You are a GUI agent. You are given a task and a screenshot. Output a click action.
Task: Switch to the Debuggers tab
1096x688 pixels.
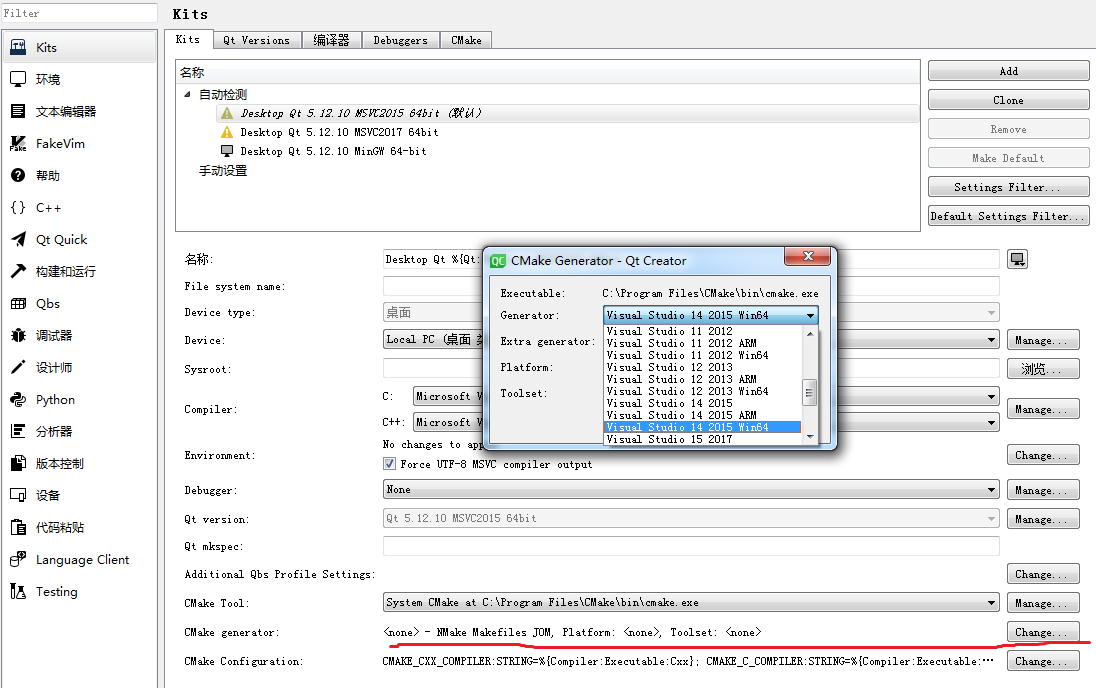coord(401,41)
